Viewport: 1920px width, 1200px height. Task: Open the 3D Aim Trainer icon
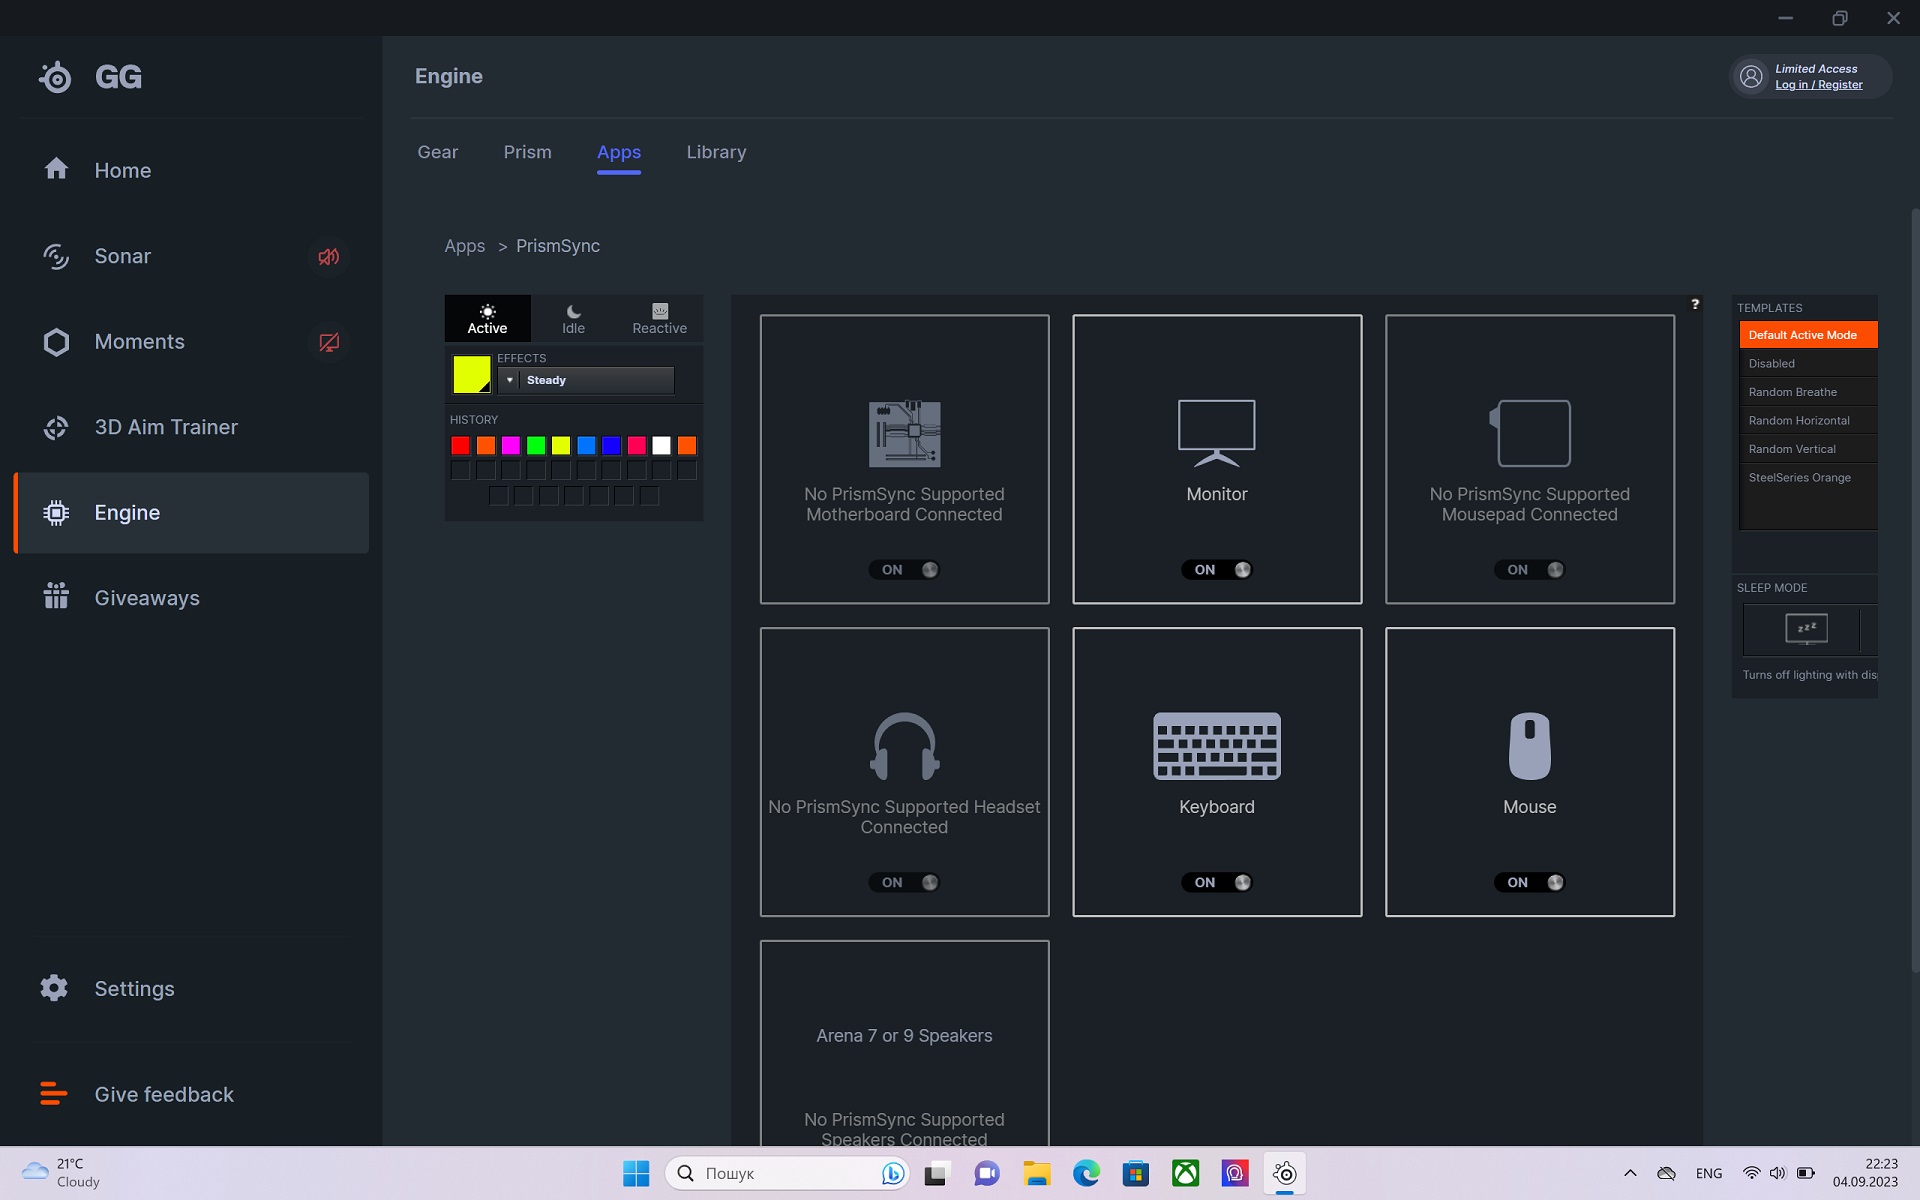pyautogui.click(x=56, y=428)
